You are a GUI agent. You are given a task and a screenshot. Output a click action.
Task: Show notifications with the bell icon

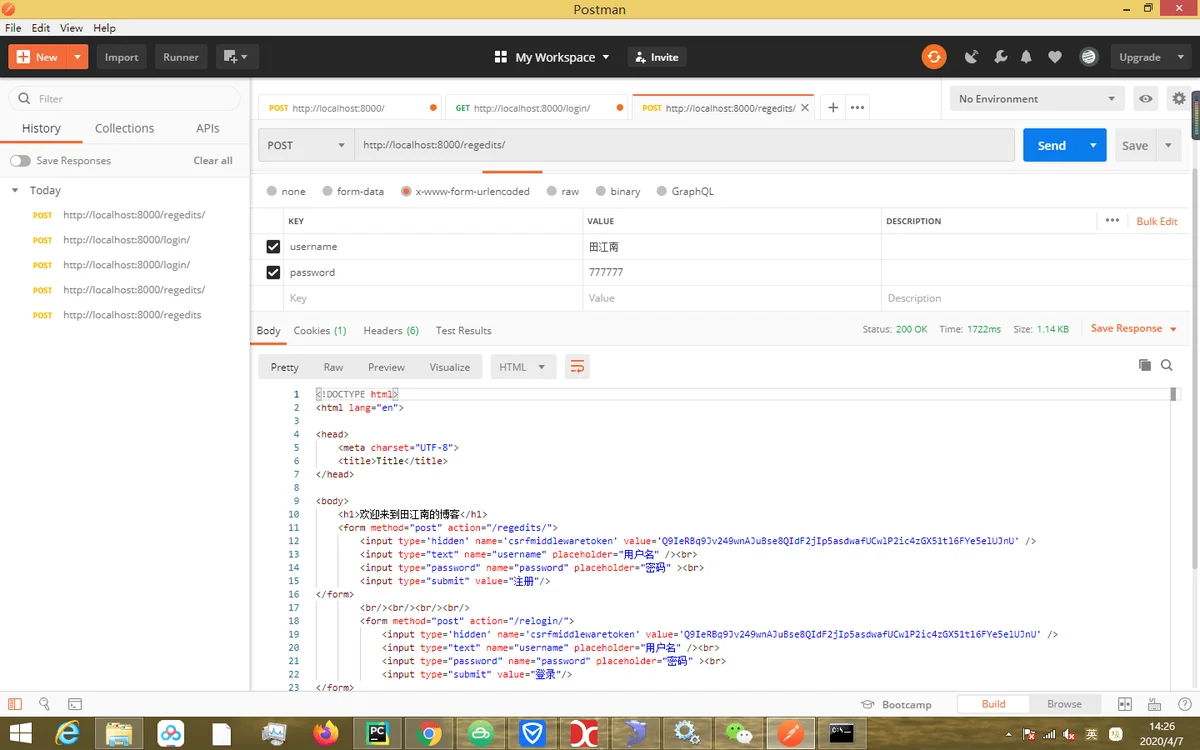click(1026, 57)
